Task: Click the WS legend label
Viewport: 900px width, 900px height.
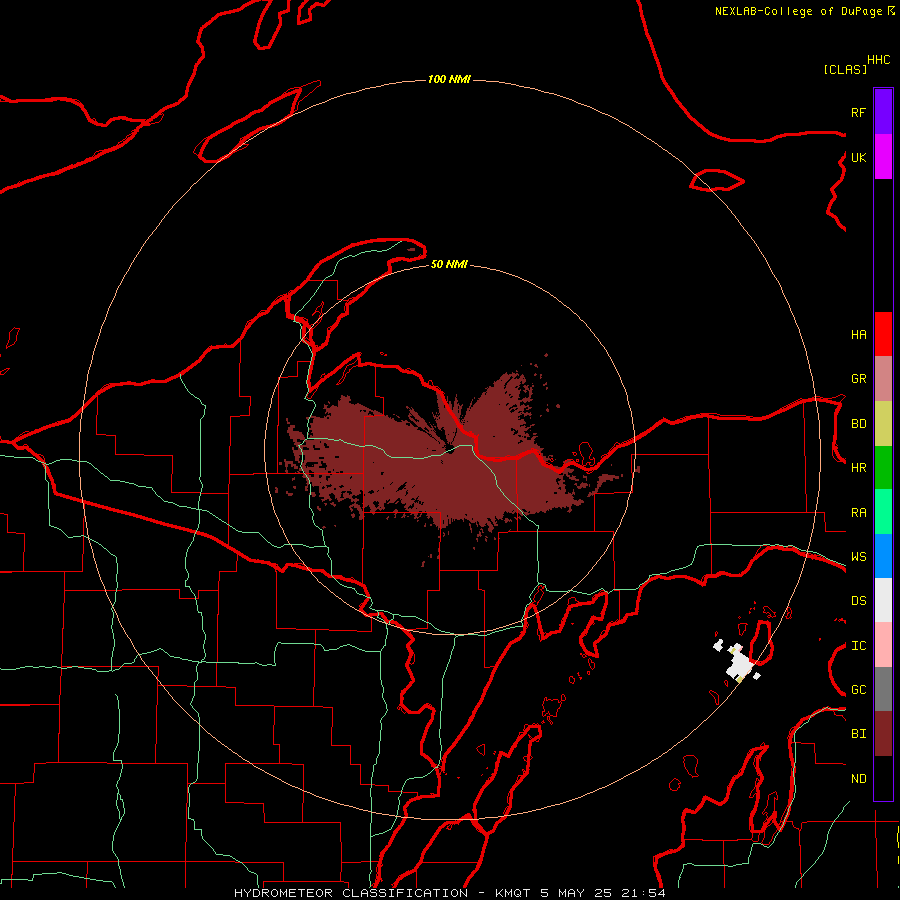Action: click(x=858, y=557)
